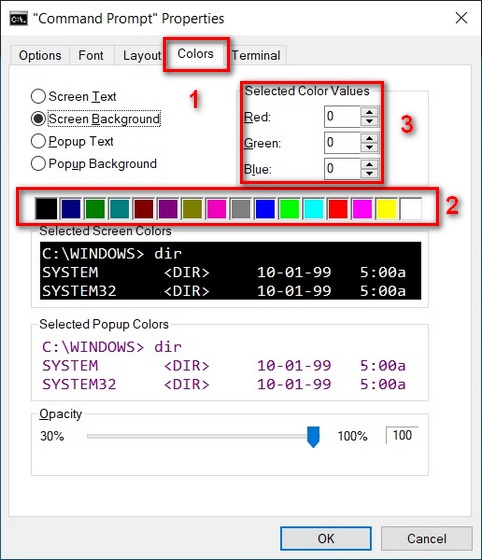482x560 pixels.
Task: Pick the bright red color swatch
Action: 337,209
